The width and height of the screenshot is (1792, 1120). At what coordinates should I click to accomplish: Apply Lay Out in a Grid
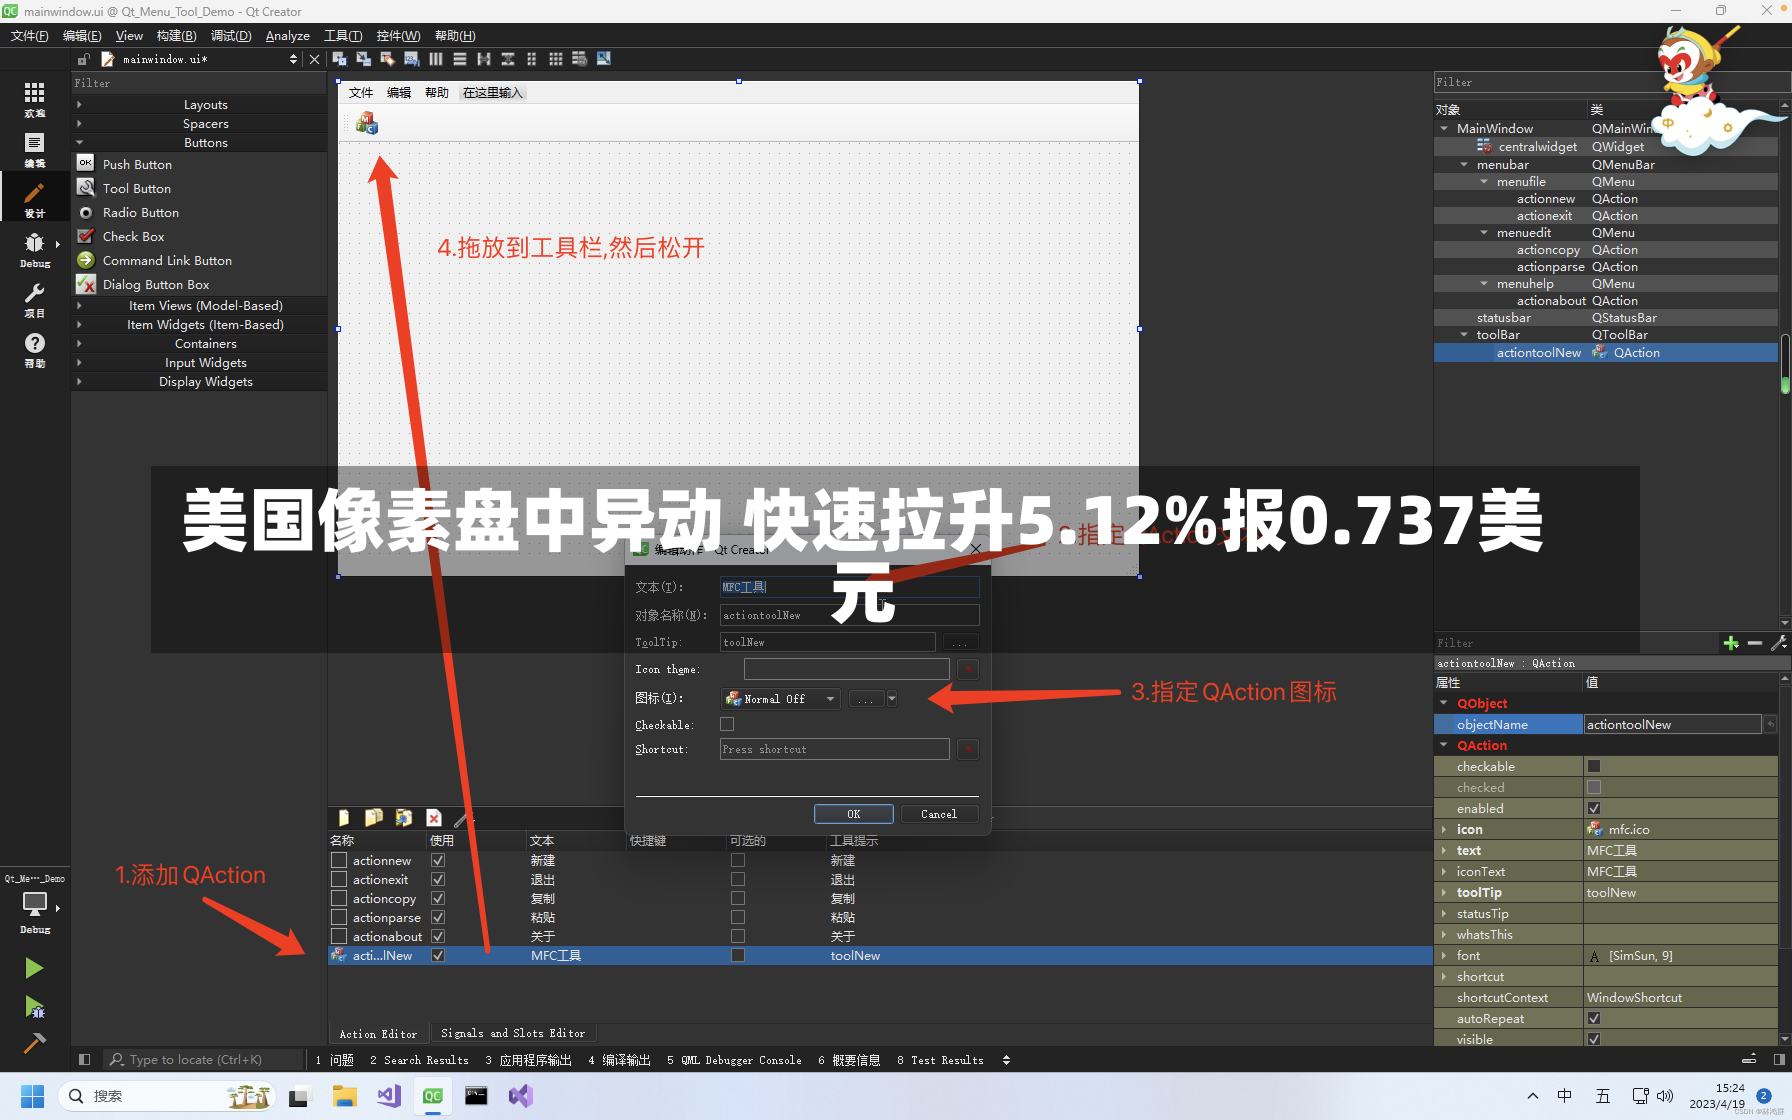pyautogui.click(x=556, y=59)
